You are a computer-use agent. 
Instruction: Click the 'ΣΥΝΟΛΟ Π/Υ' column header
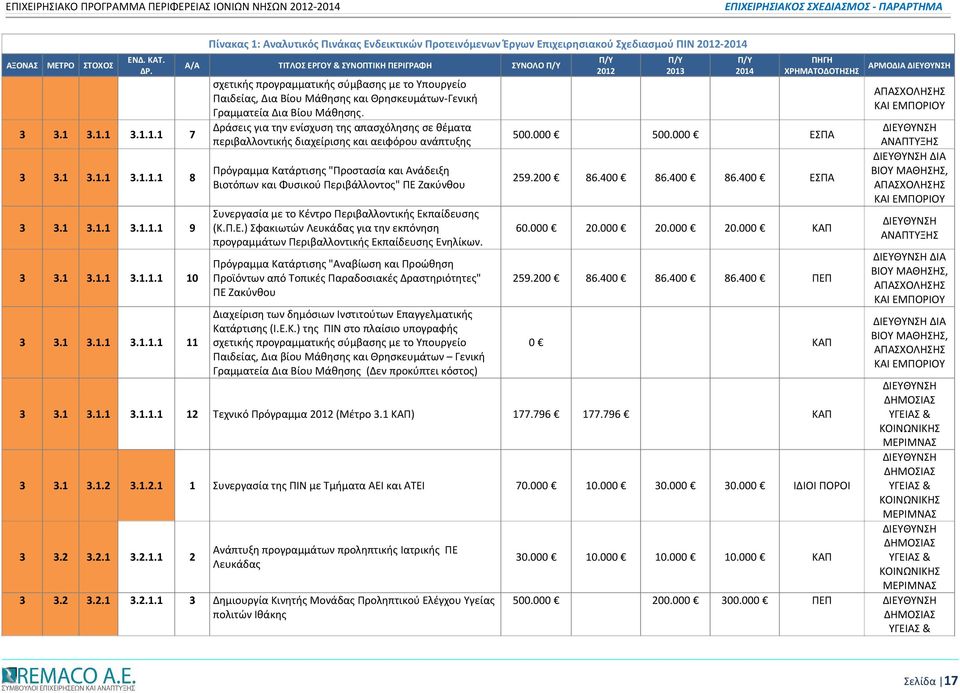point(536,66)
